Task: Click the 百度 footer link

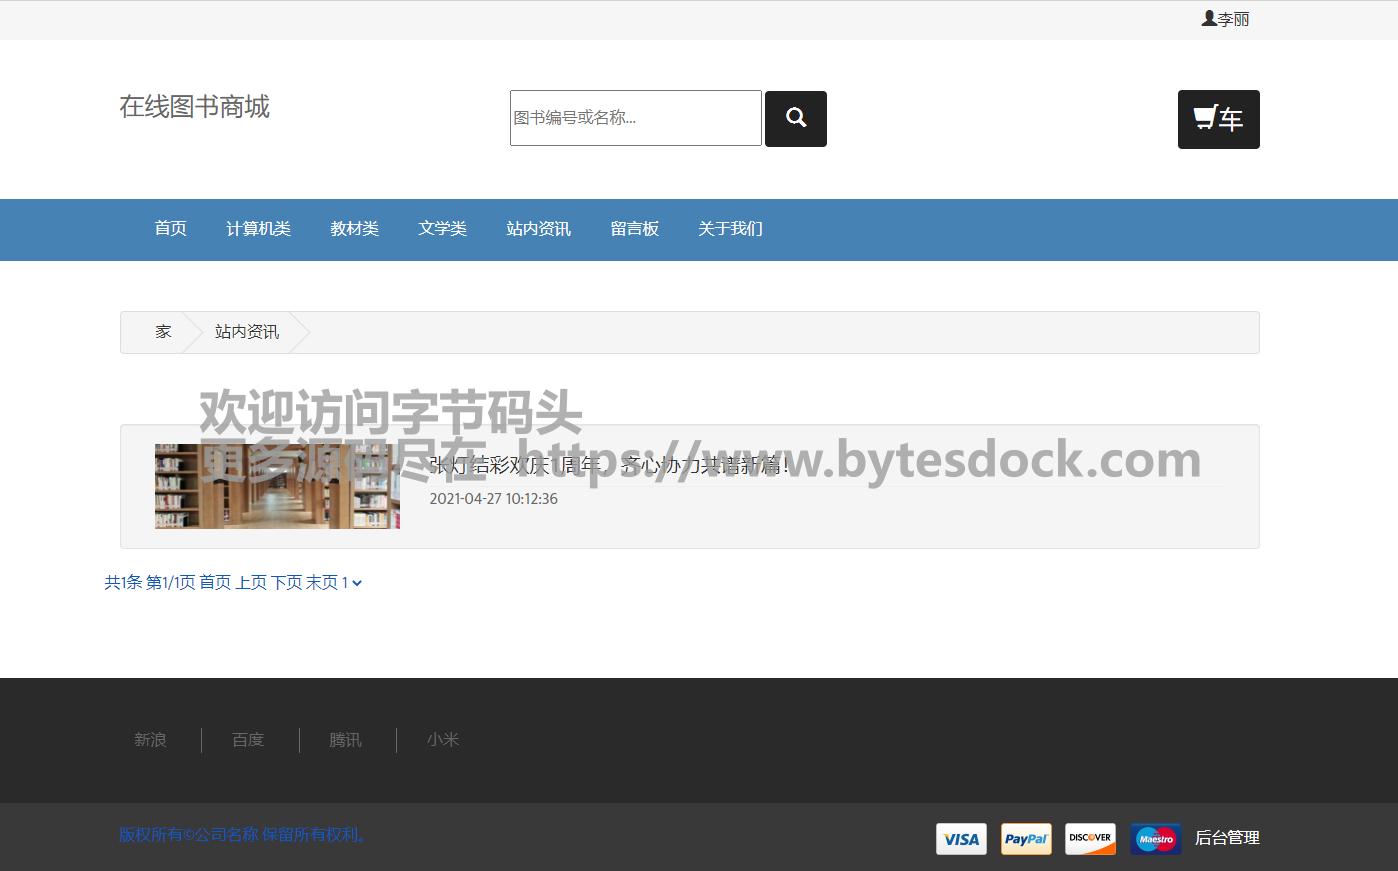Action: pyautogui.click(x=248, y=740)
